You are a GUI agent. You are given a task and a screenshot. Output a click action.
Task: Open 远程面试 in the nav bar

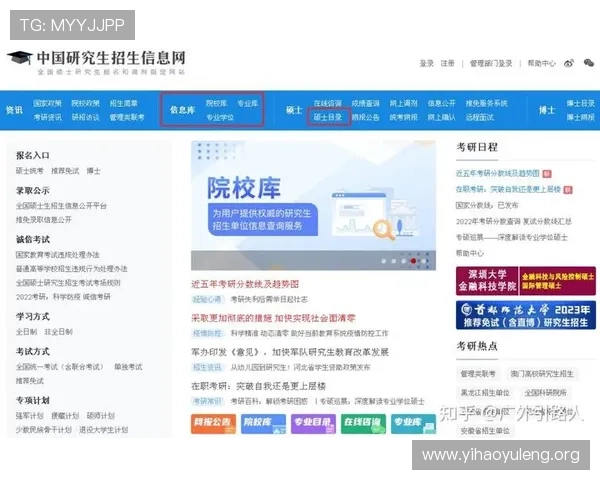click(x=479, y=117)
